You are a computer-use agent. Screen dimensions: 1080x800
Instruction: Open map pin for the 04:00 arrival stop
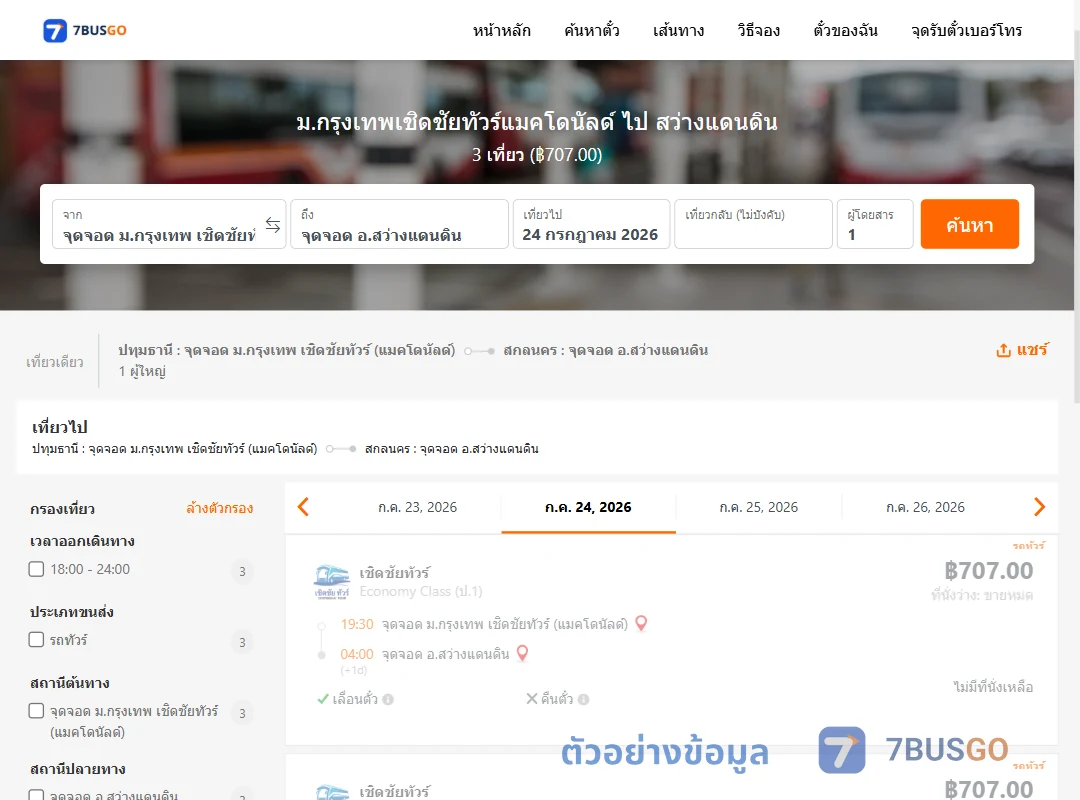click(522, 653)
